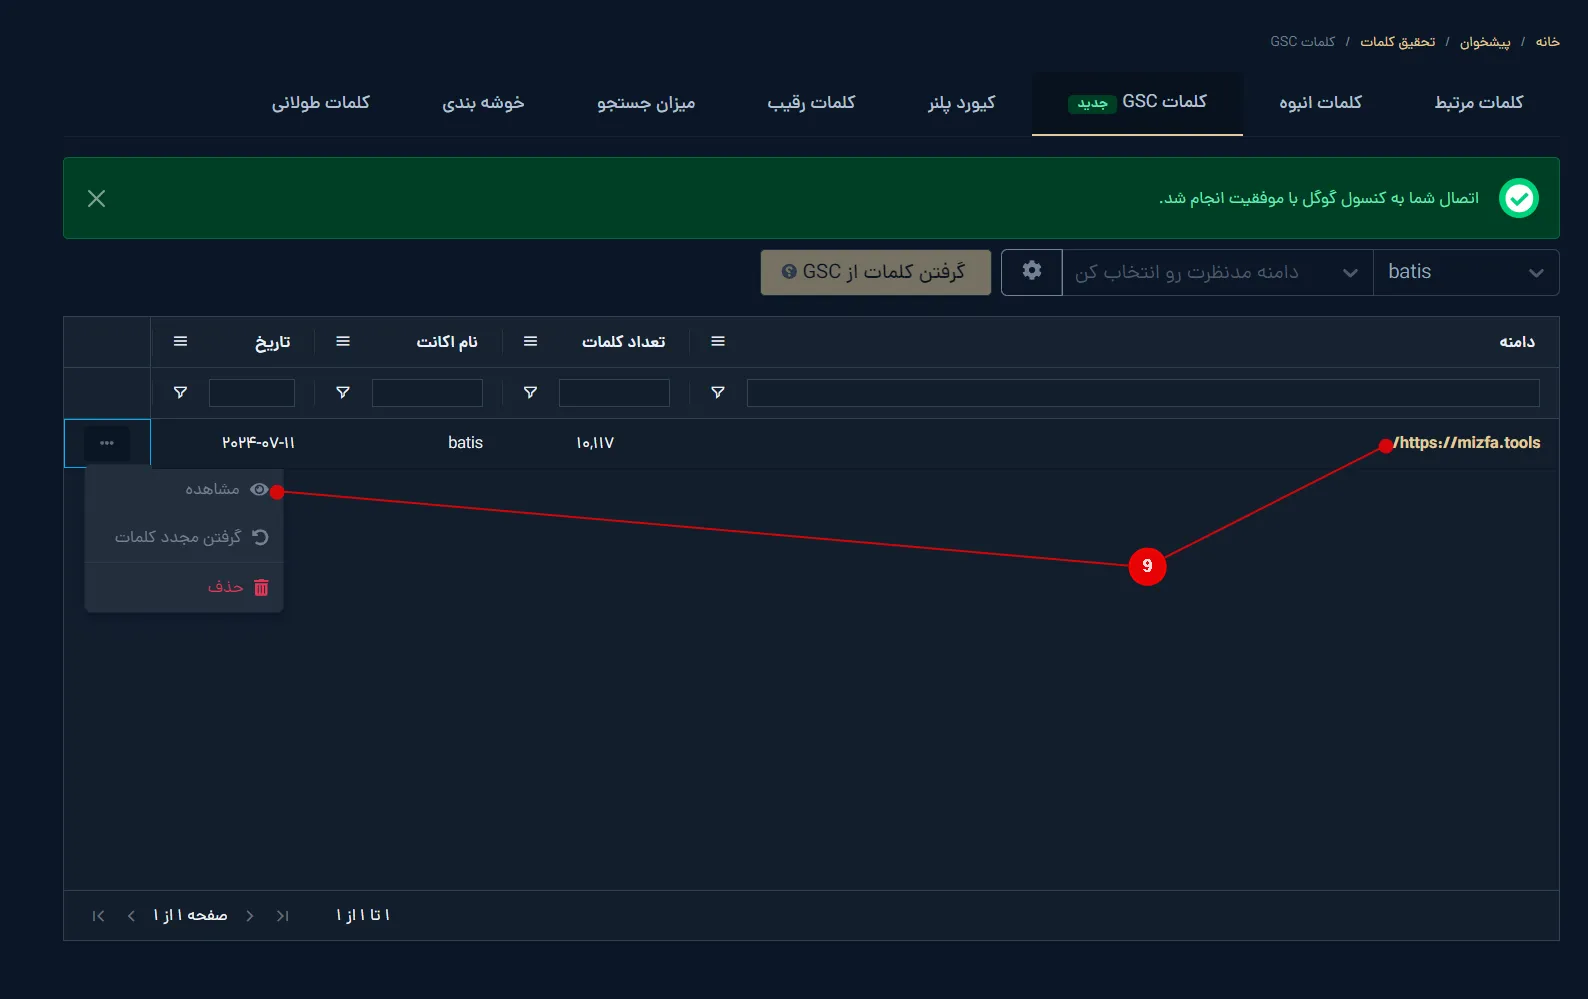
Task: Open column menu for تاریخ column
Action: tap(180, 342)
